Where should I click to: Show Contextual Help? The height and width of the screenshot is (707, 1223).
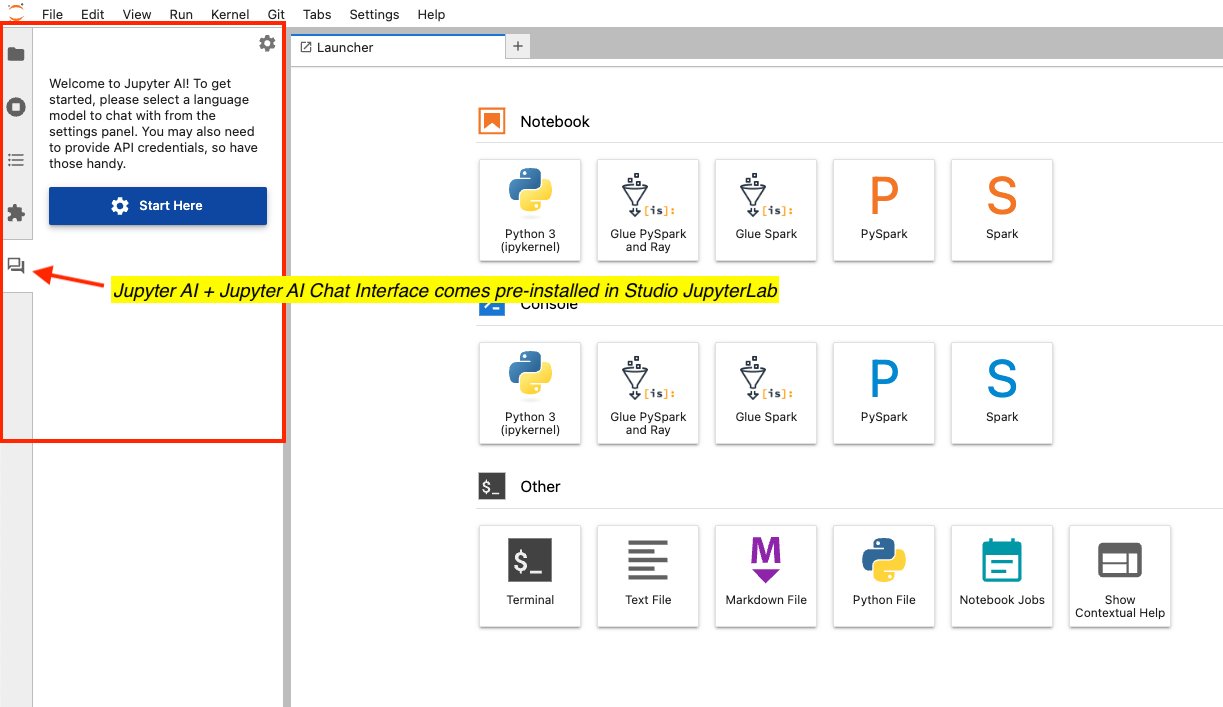[1120, 577]
